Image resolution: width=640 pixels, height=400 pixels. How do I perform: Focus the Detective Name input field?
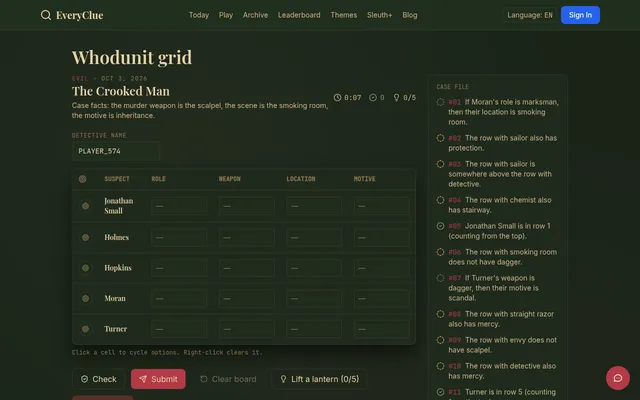116,151
